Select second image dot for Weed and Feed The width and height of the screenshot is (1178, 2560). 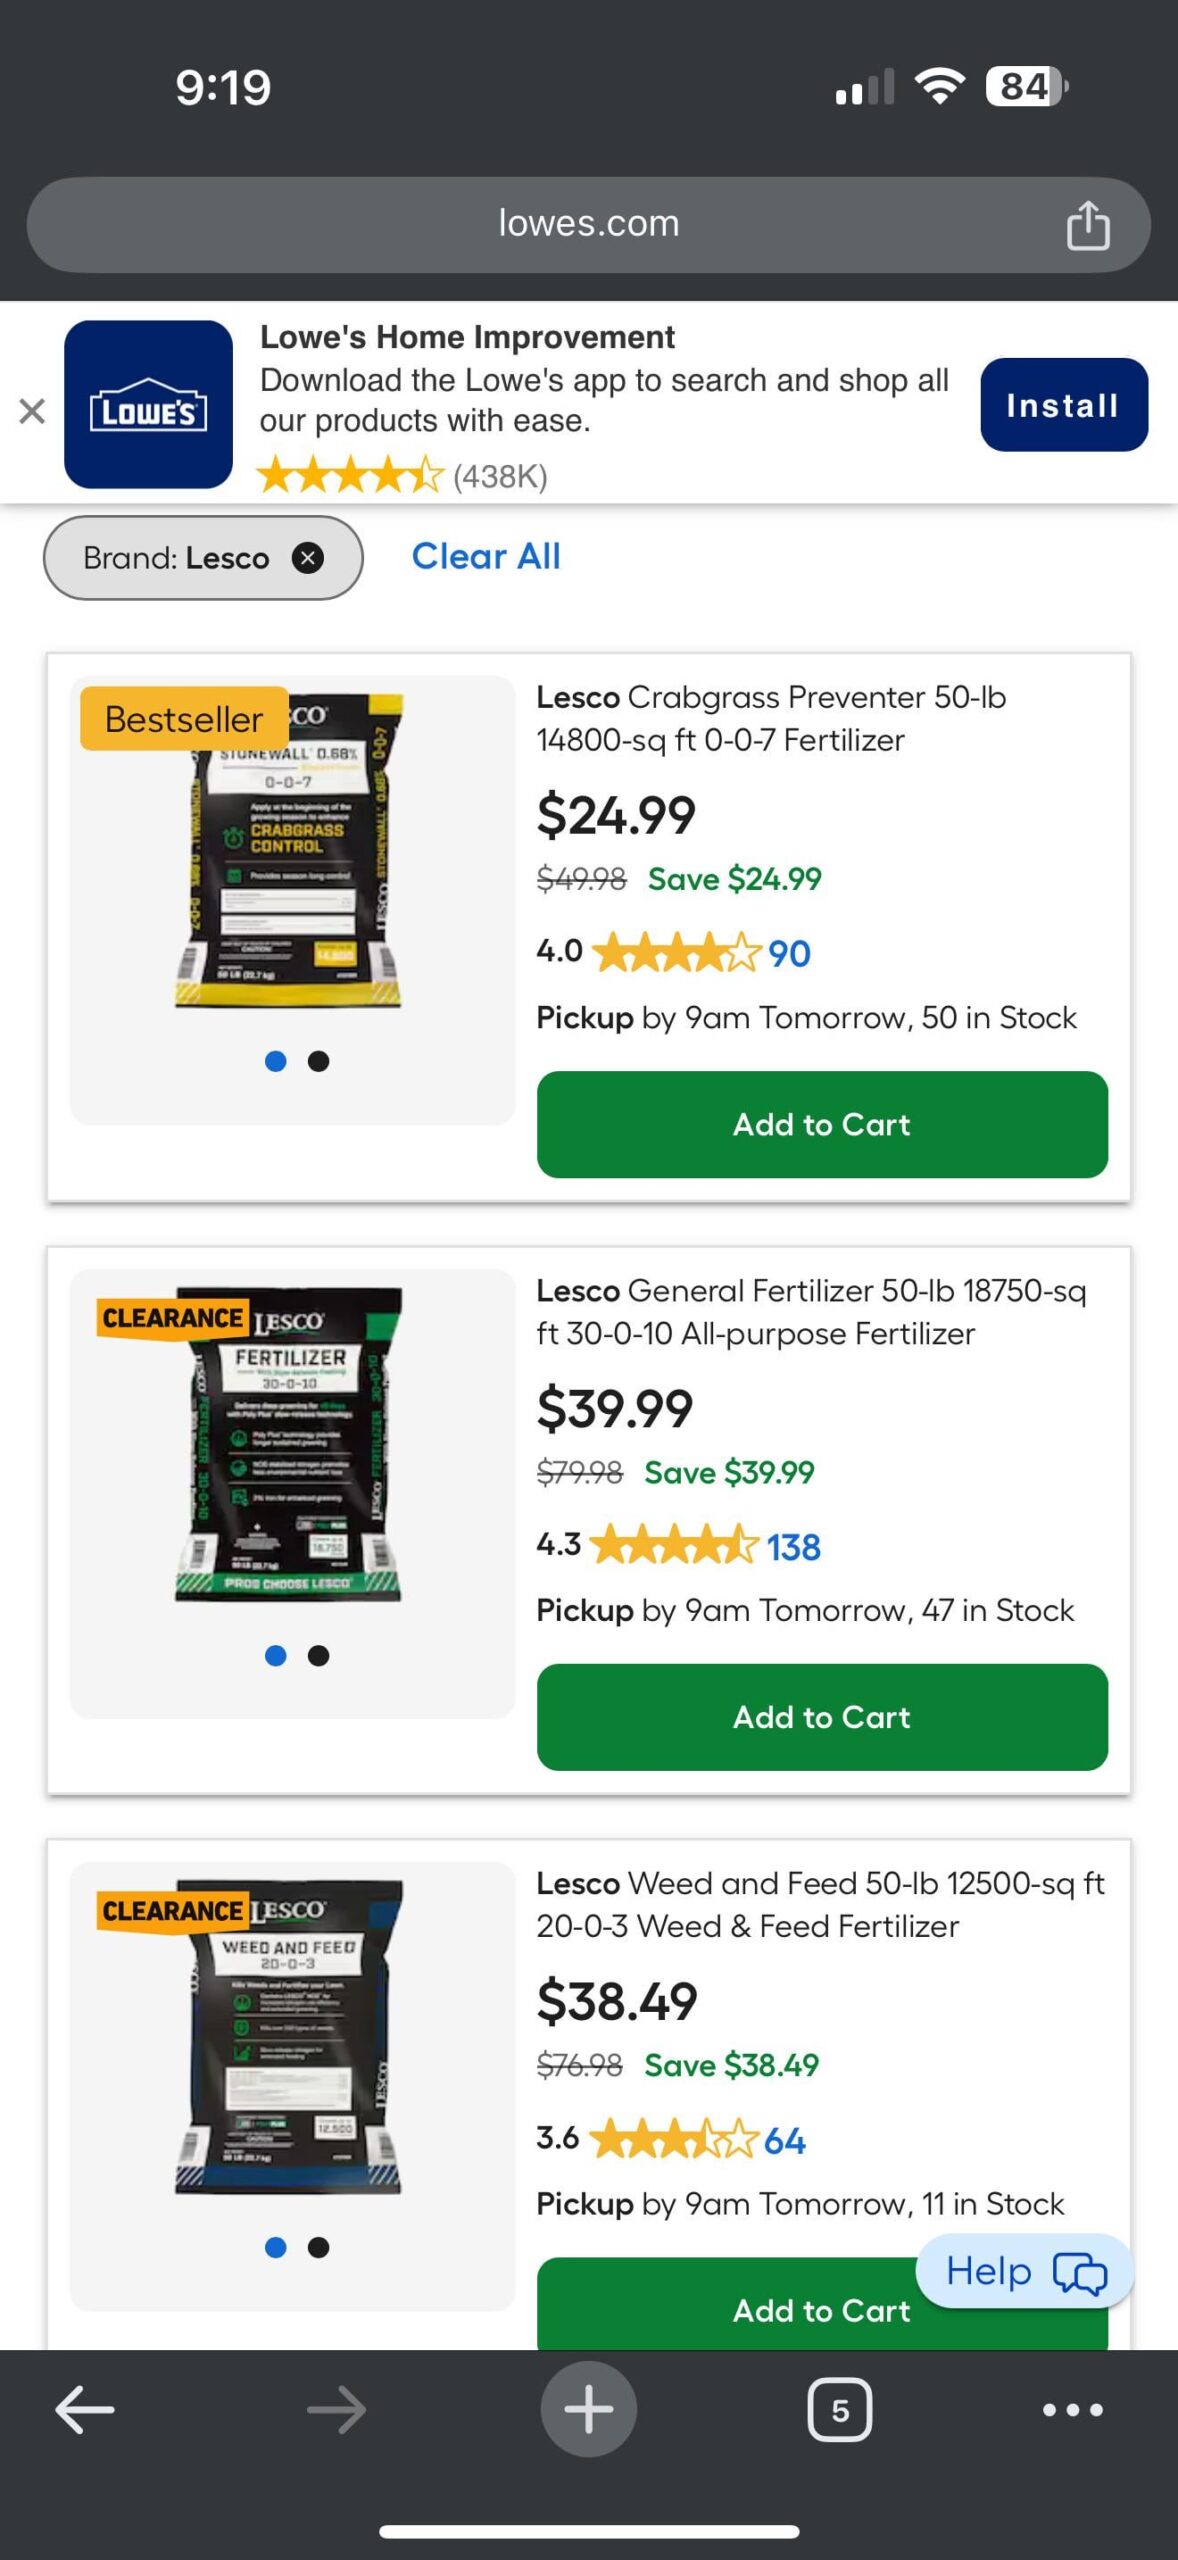coord(319,2247)
